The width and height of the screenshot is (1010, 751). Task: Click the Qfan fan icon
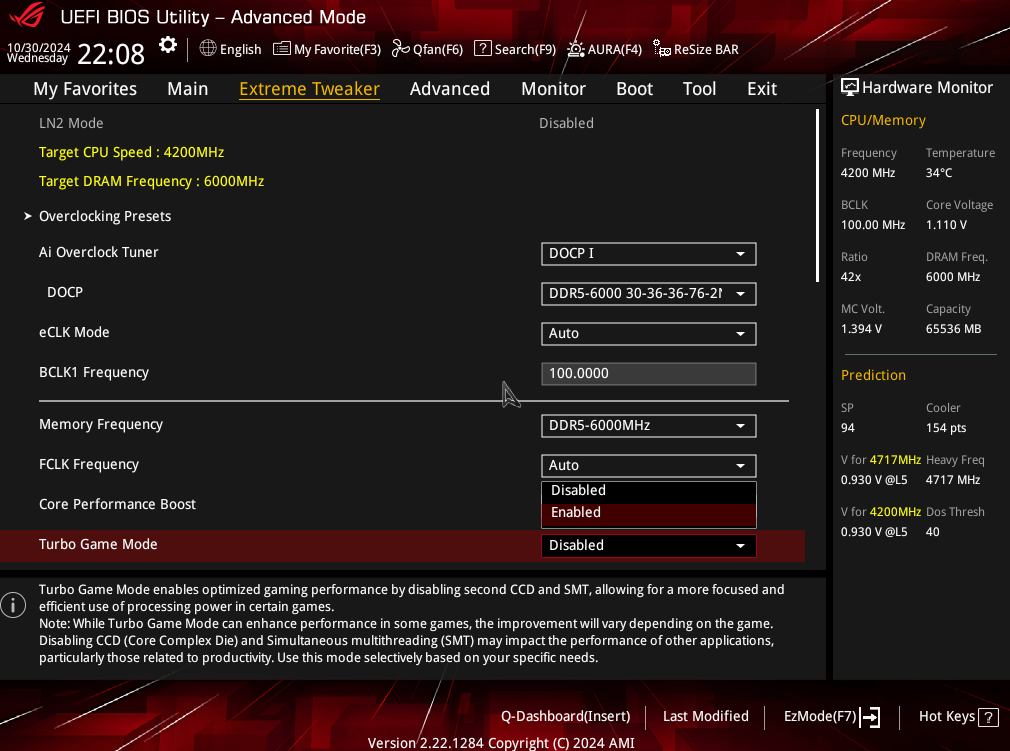(x=400, y=49)
